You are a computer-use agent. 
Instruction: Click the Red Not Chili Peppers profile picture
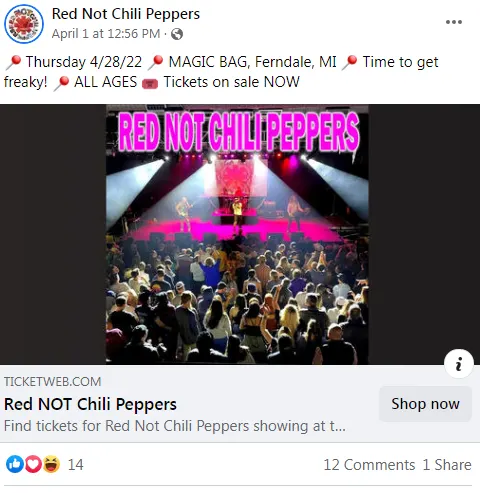(24, 24)
